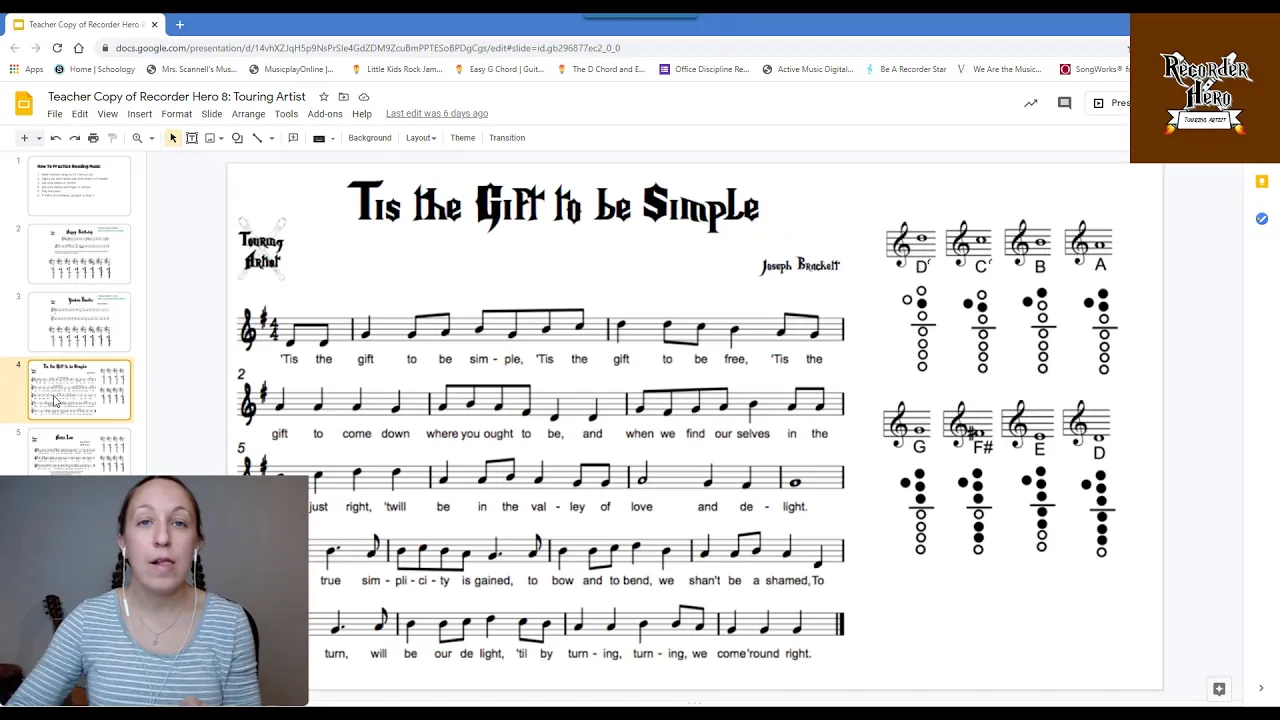Click the add comment icon
The height and width of the screenshot is (720, 1280).
click(x=293, y=138)
